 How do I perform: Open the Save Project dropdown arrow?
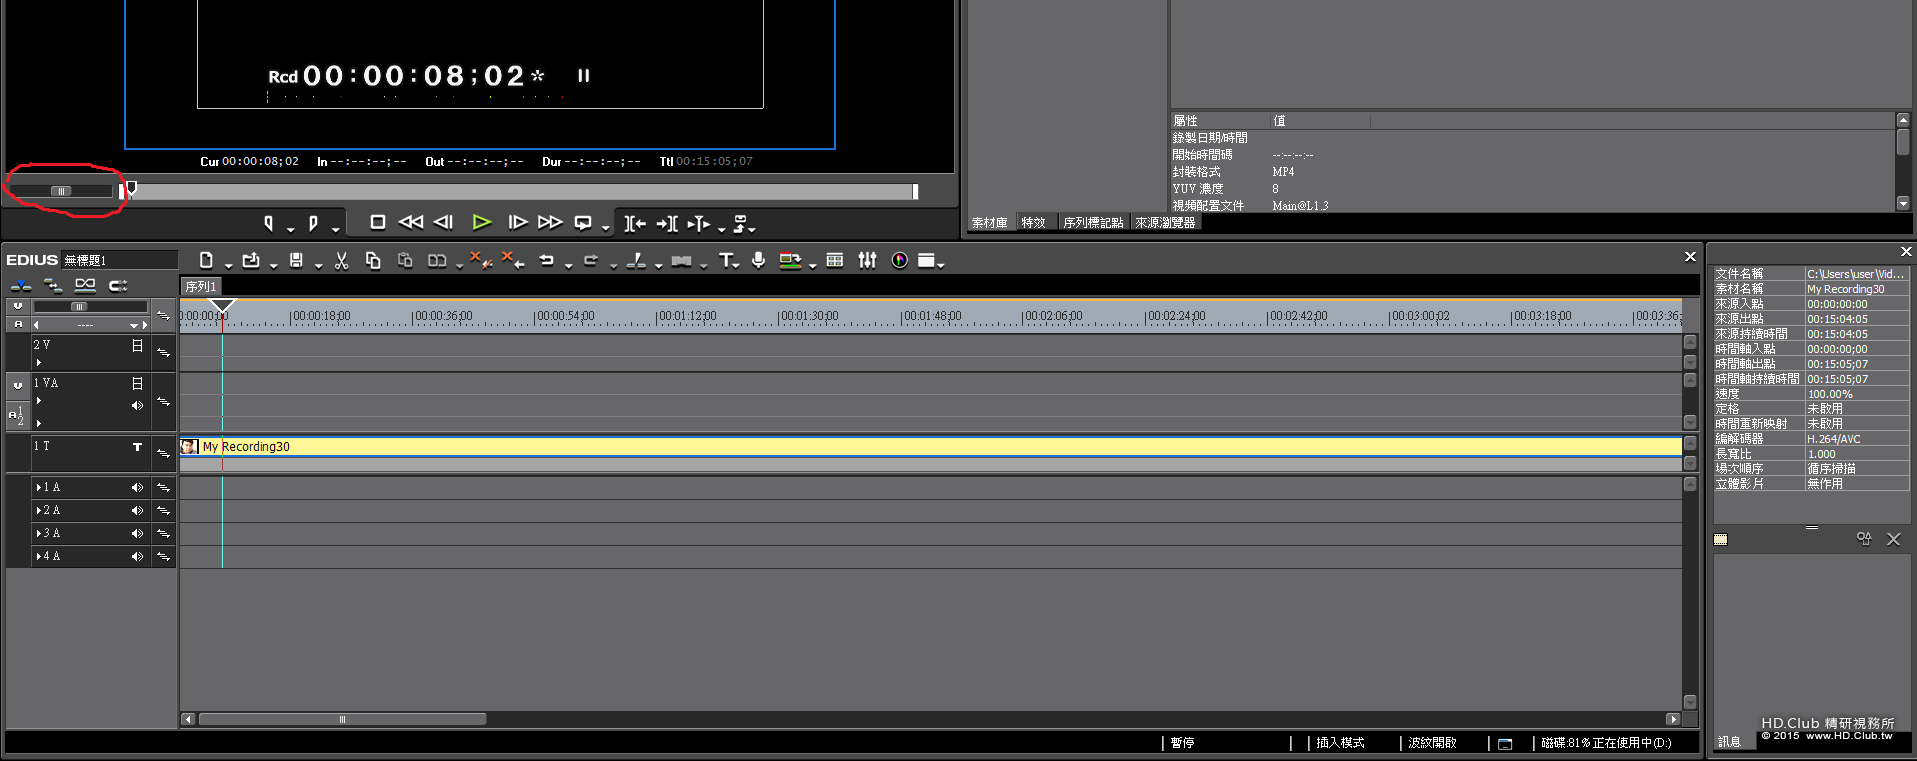point(318,265)
